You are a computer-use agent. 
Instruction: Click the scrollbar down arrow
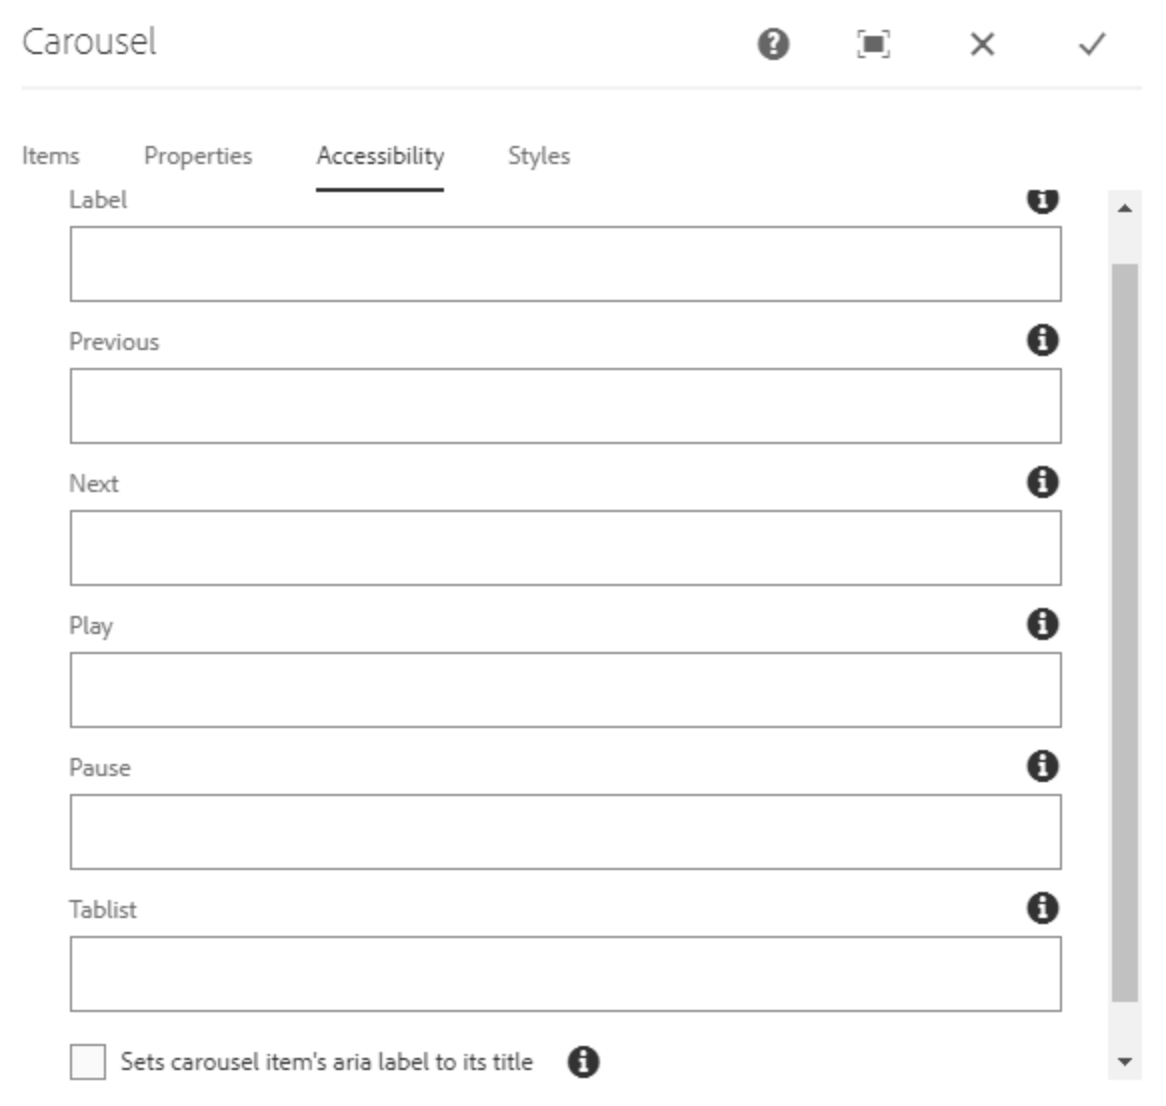1125,1062
